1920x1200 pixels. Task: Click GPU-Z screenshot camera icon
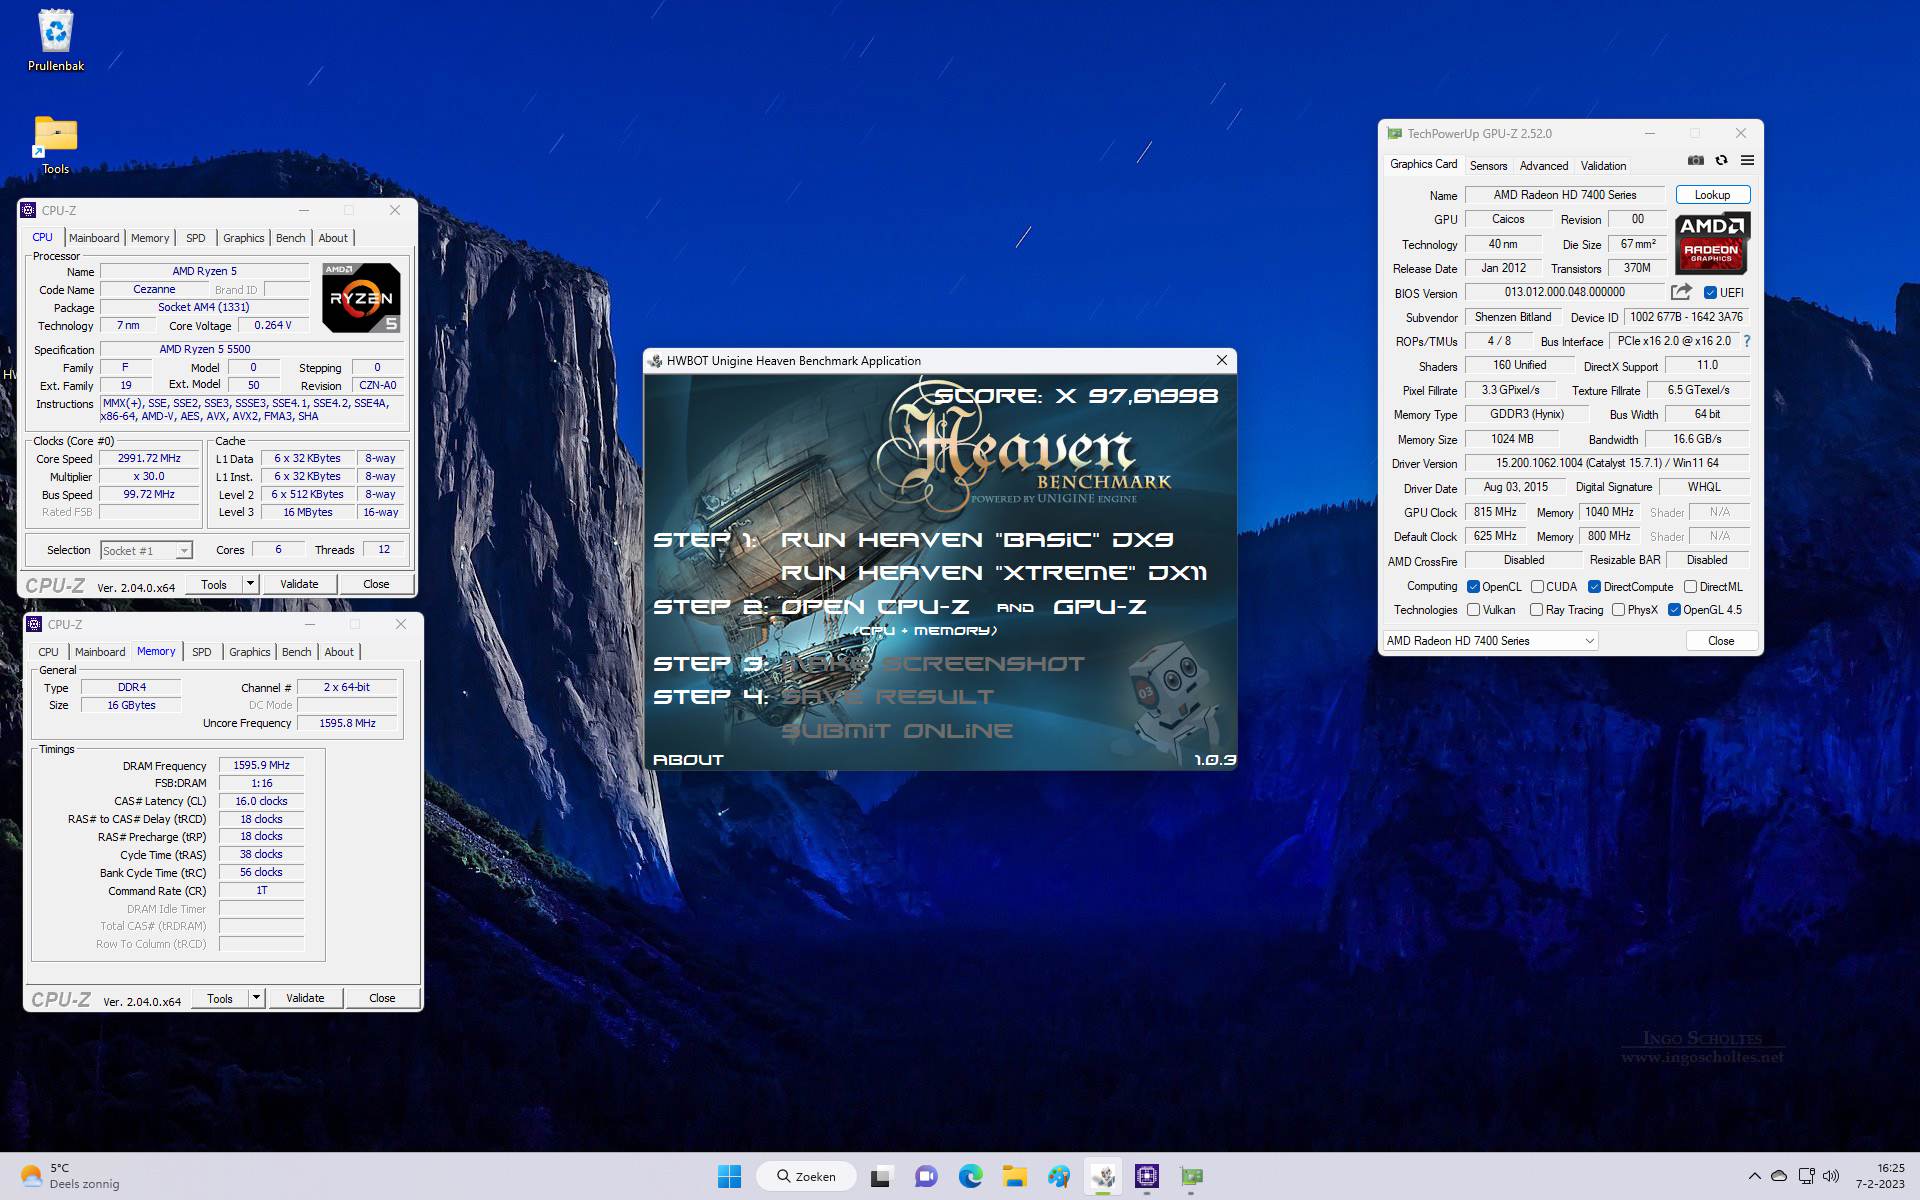coord(1696,161)
